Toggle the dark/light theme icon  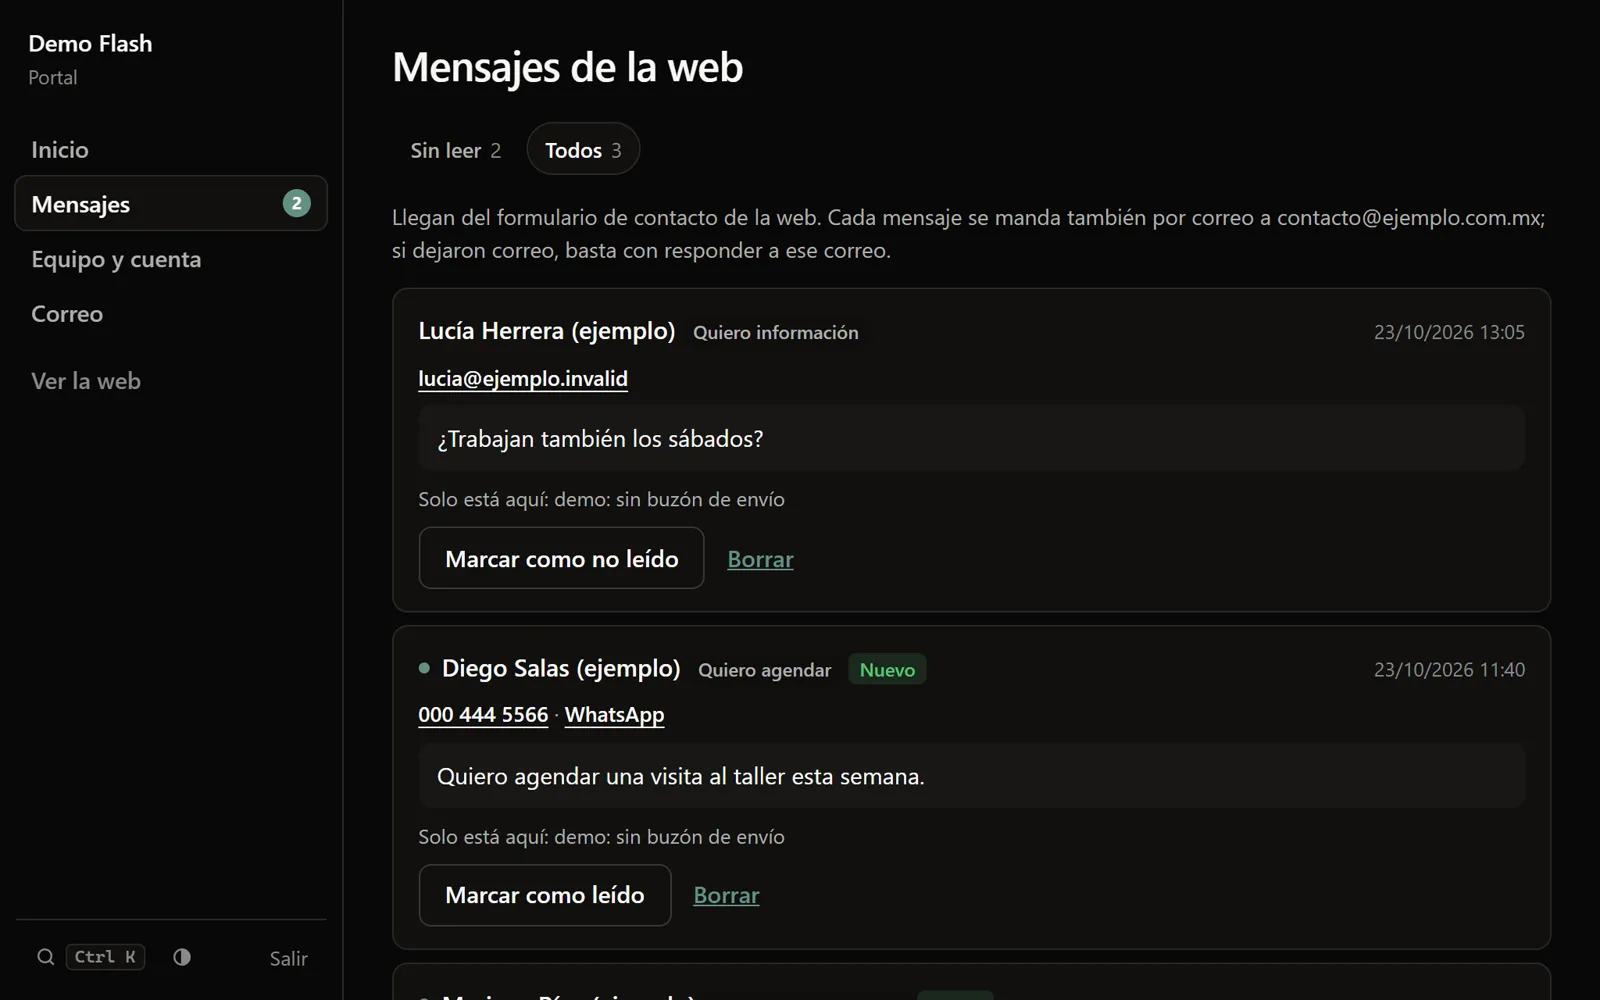182,957
